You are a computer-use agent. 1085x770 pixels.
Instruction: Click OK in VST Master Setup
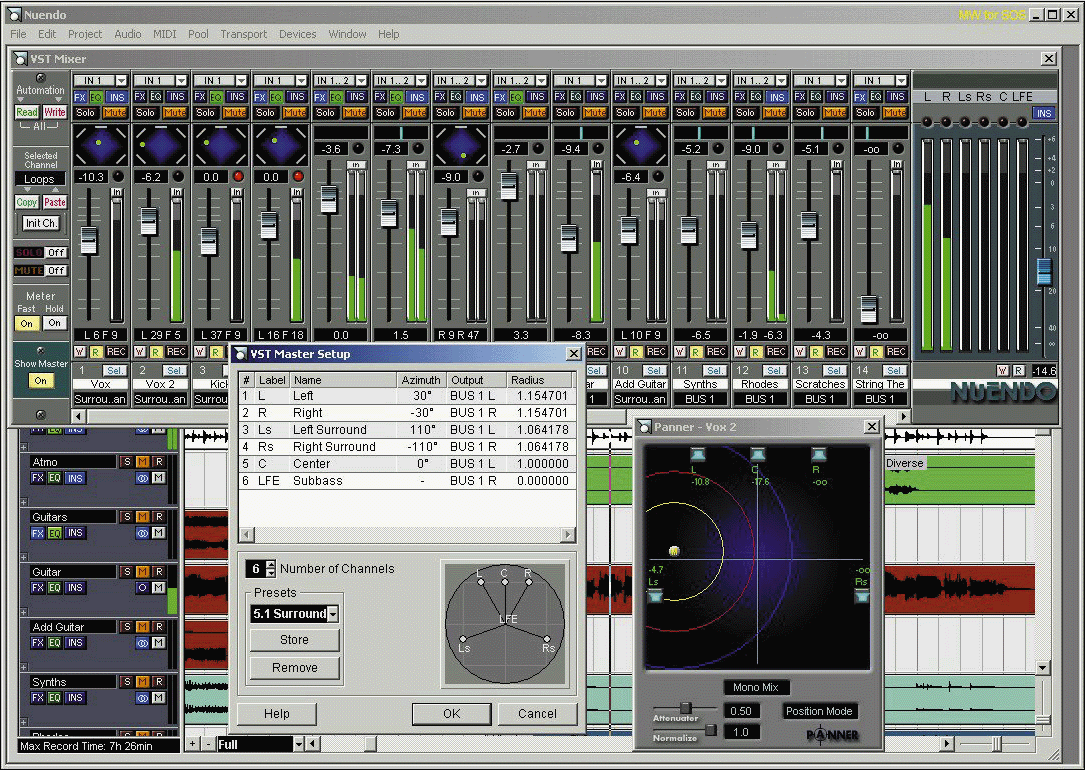(452, 714)
